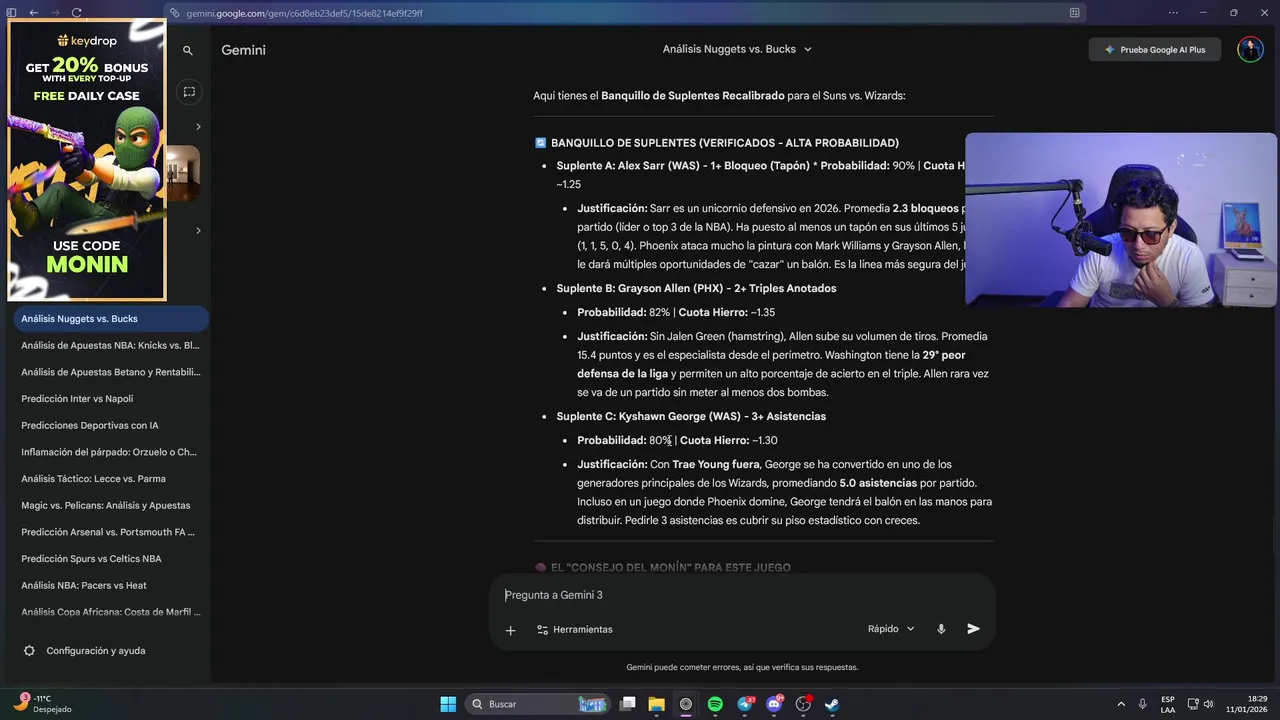Screen dimensions: 1280x720
Task: Click the temporary chat dashed-bubble icon
Action: click(188, 92)
